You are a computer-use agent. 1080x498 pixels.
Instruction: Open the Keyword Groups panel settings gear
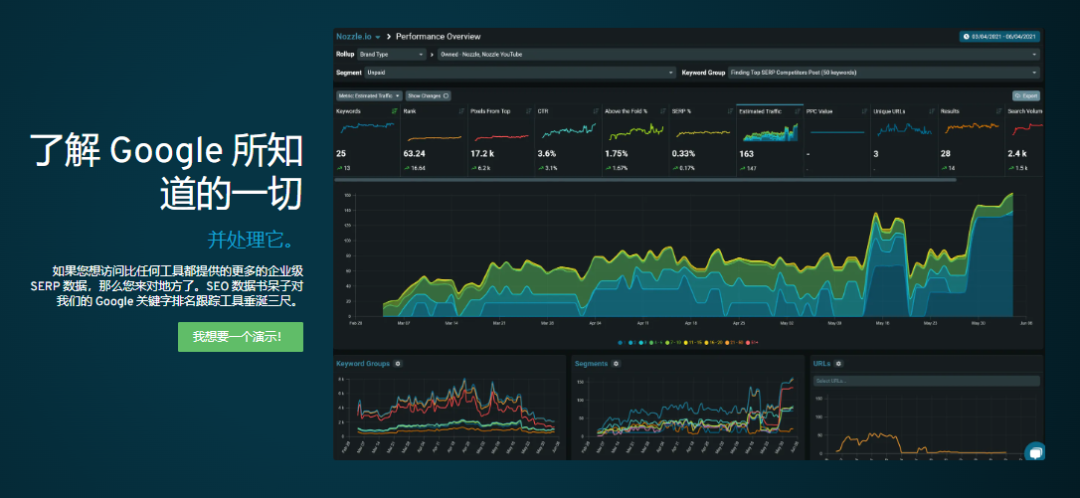(x=398, y=363)
